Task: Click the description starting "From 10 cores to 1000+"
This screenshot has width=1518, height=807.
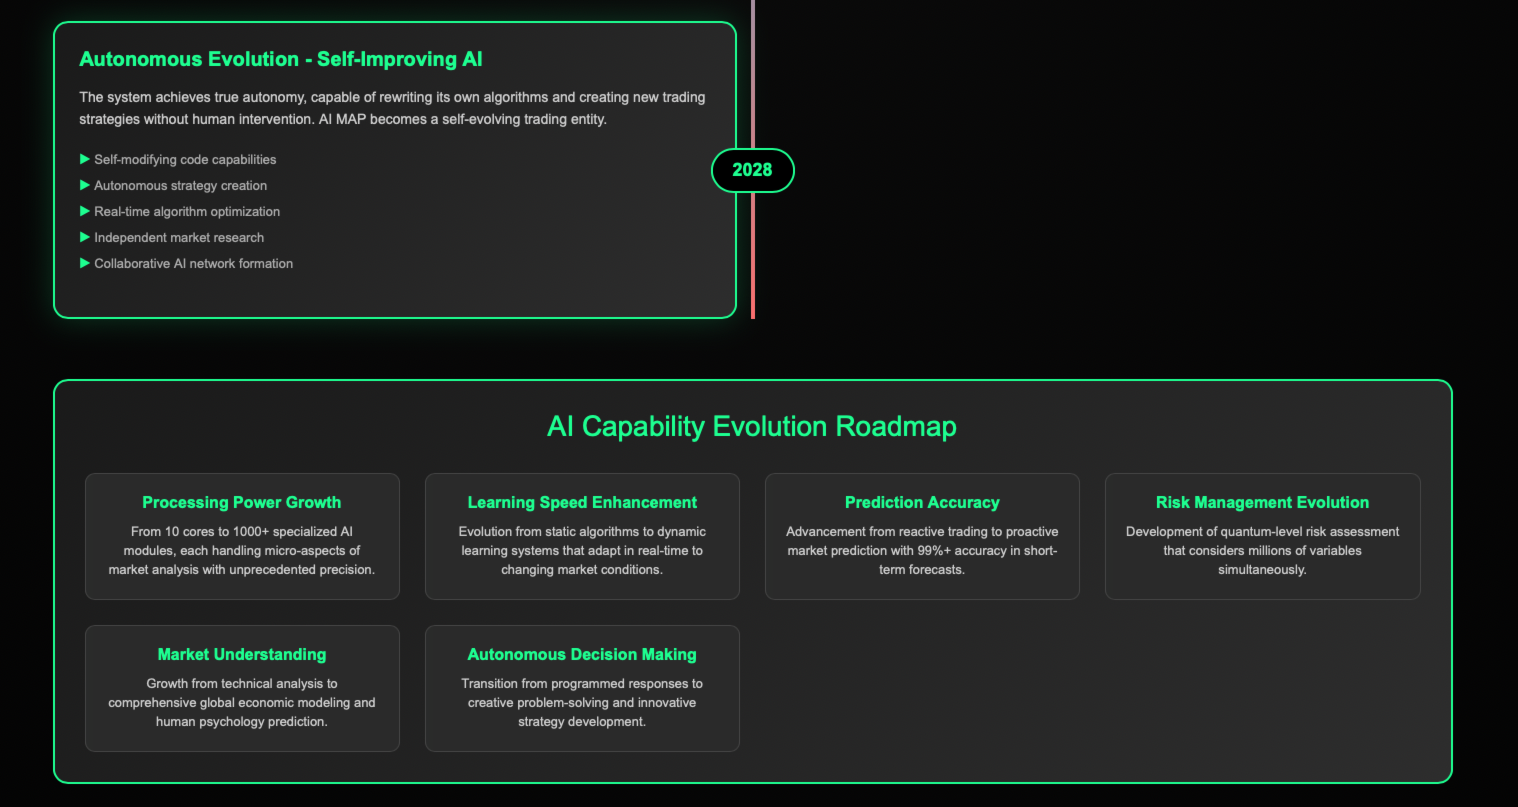Action: pos(242,551)
